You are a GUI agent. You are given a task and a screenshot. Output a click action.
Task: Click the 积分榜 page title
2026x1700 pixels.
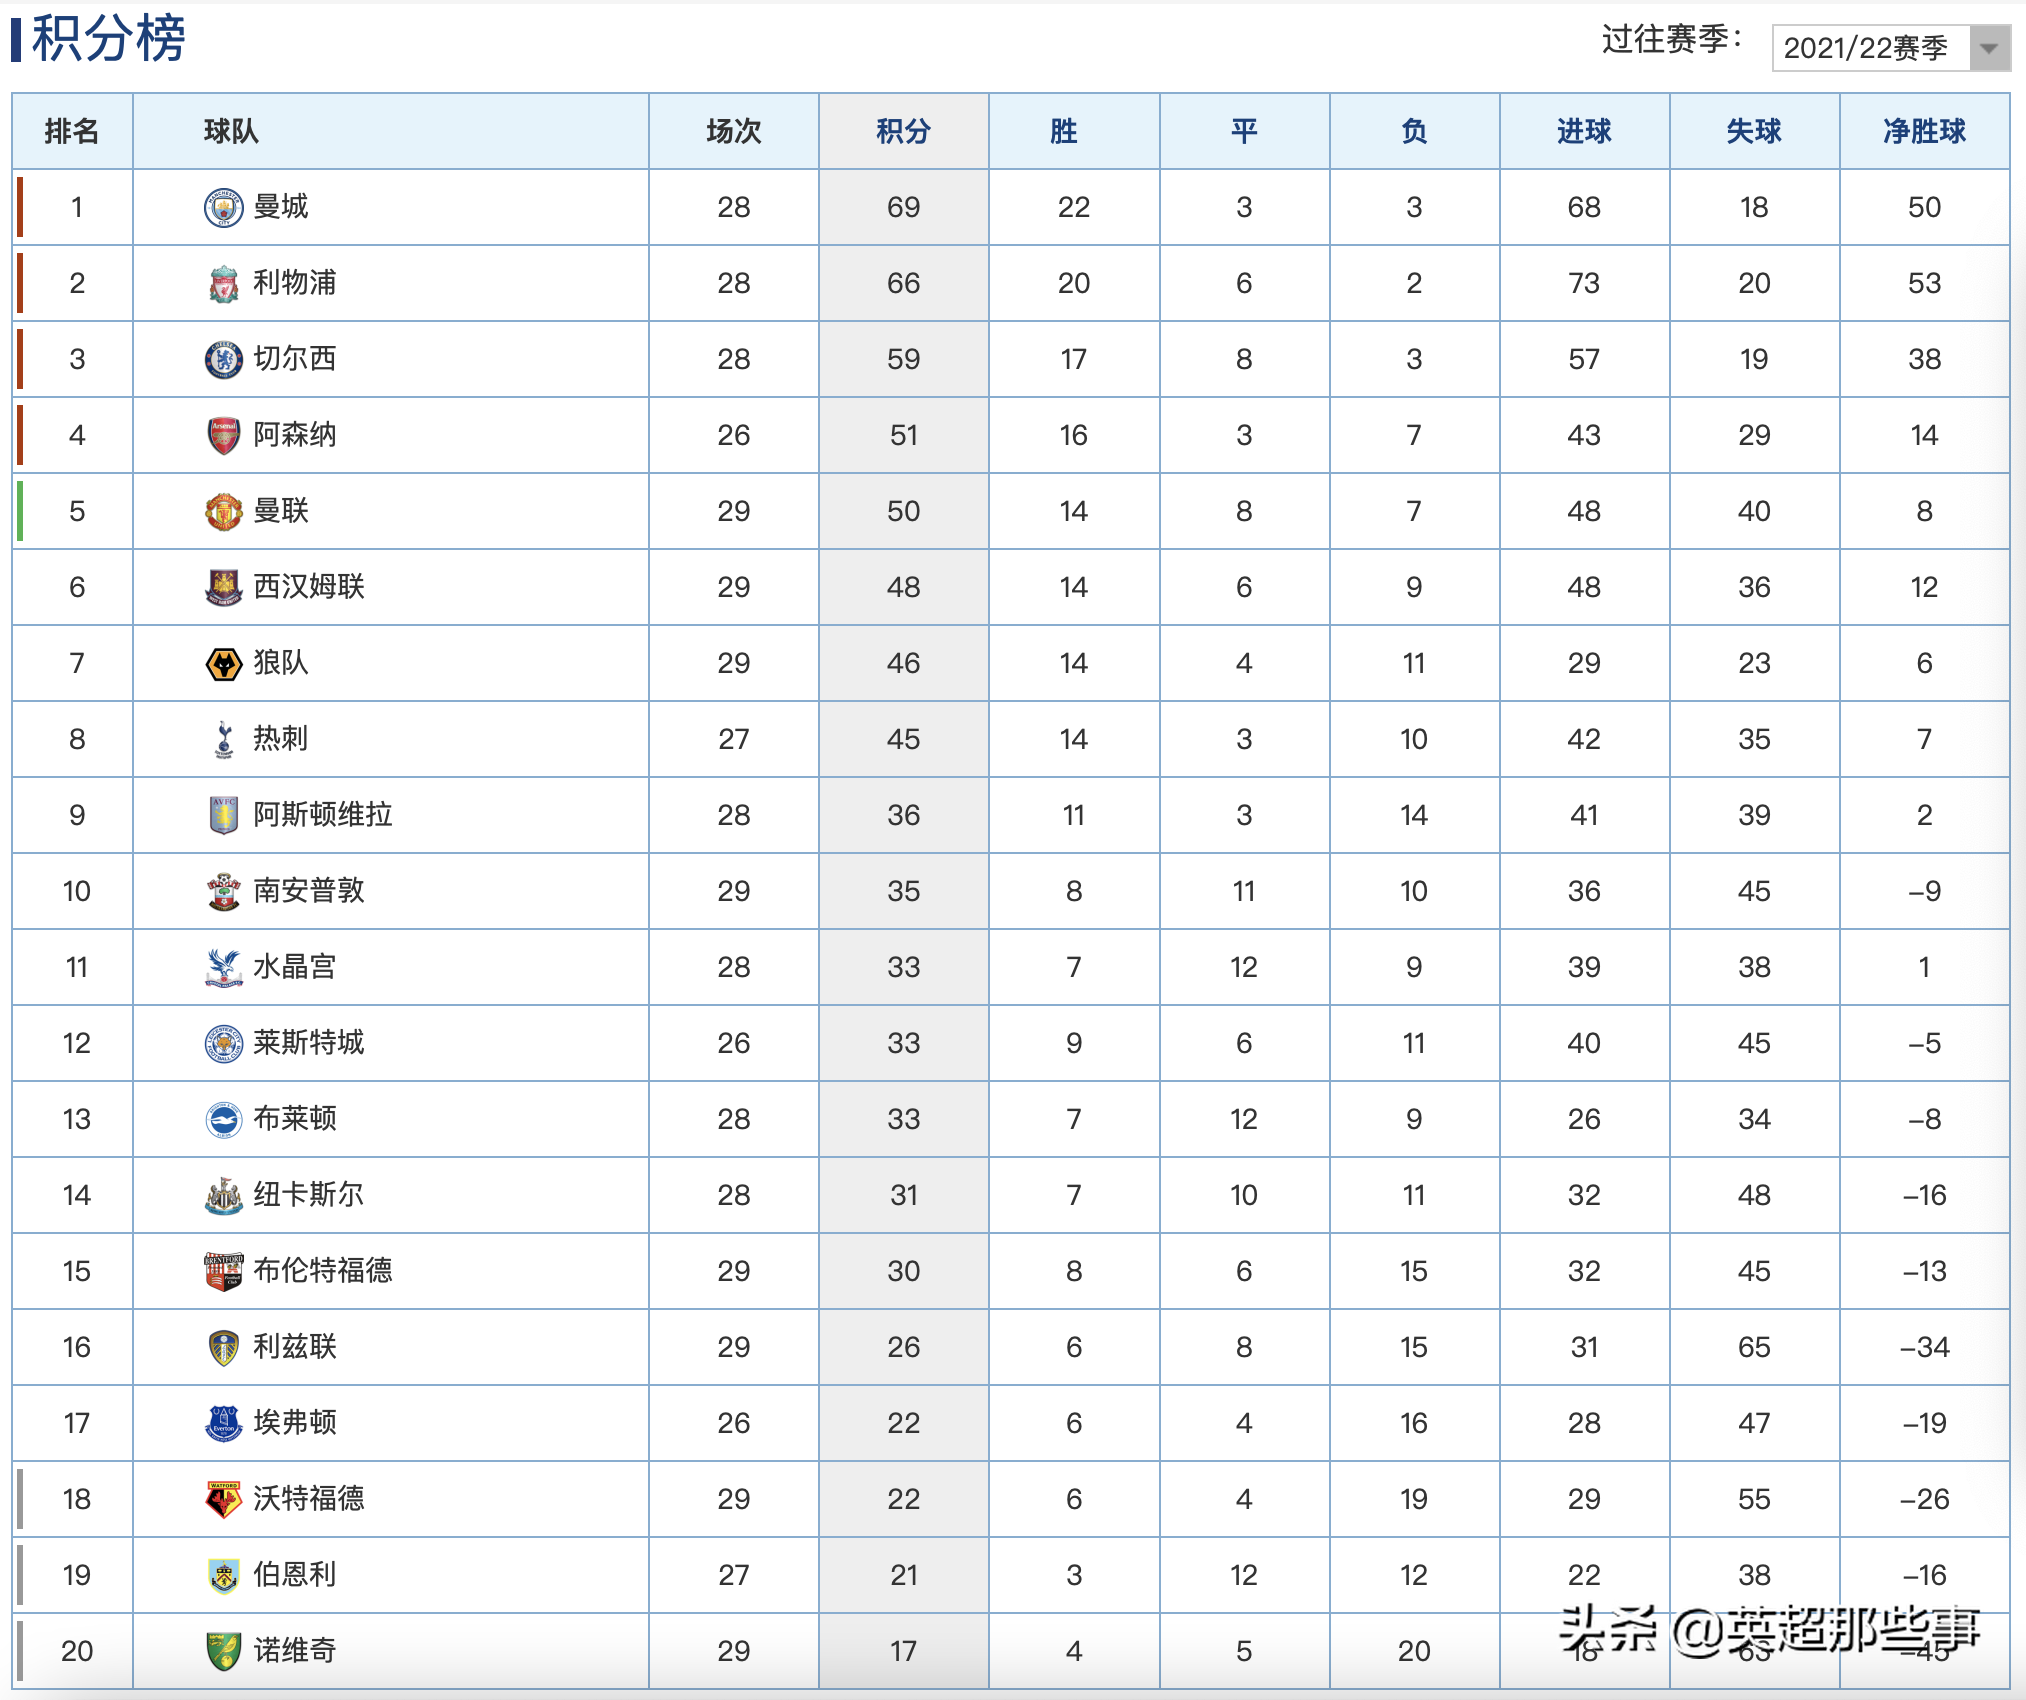(108, 40)
